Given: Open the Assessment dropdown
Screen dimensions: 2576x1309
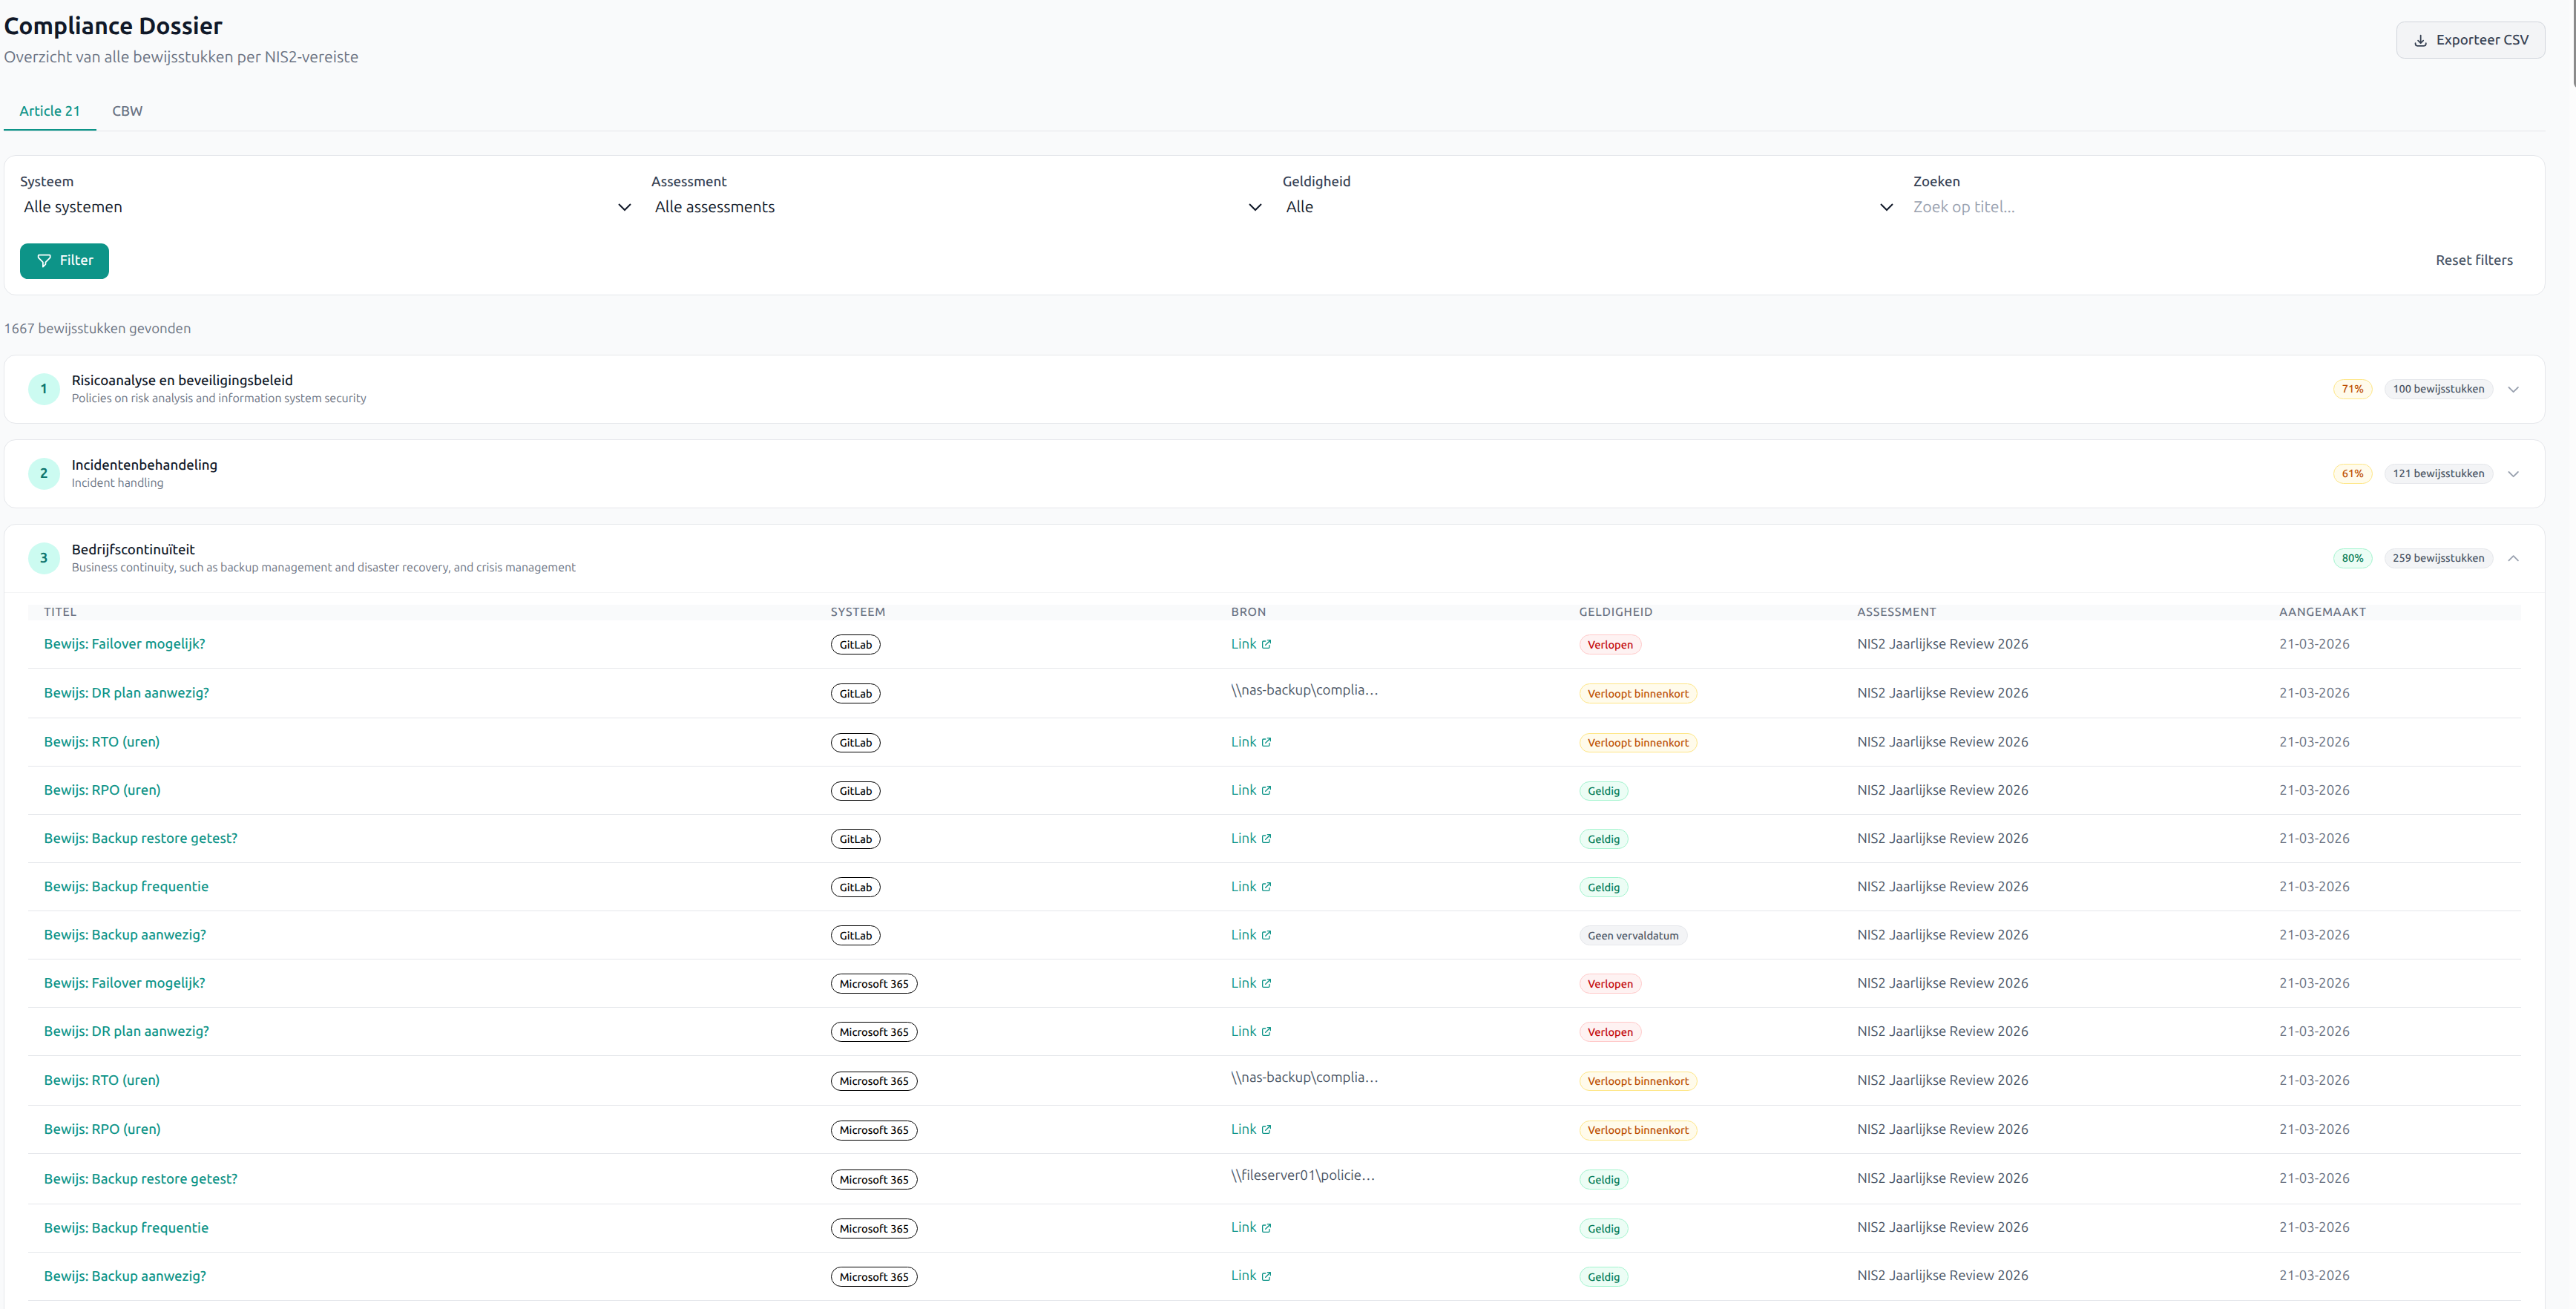Looking at the screenshot, I should click(956, 207).
